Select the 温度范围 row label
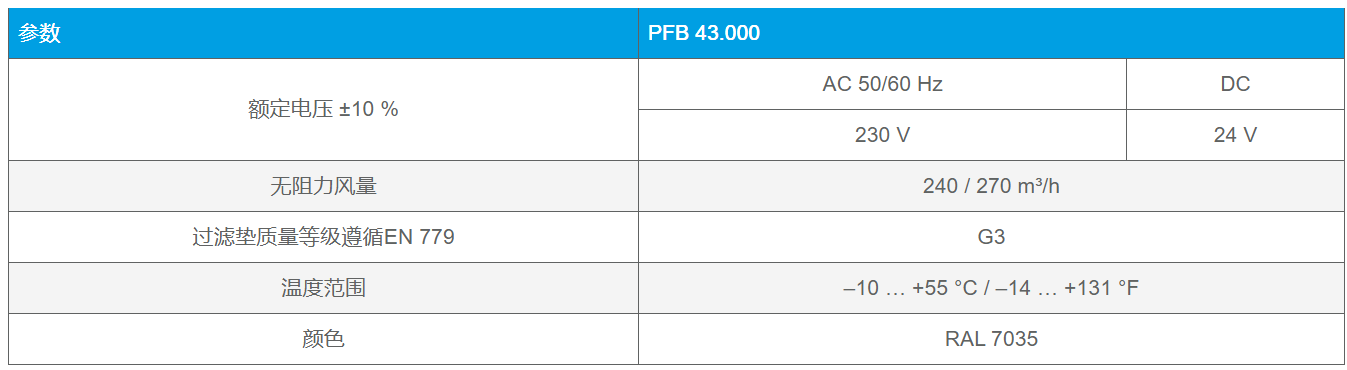 [323, 288]
